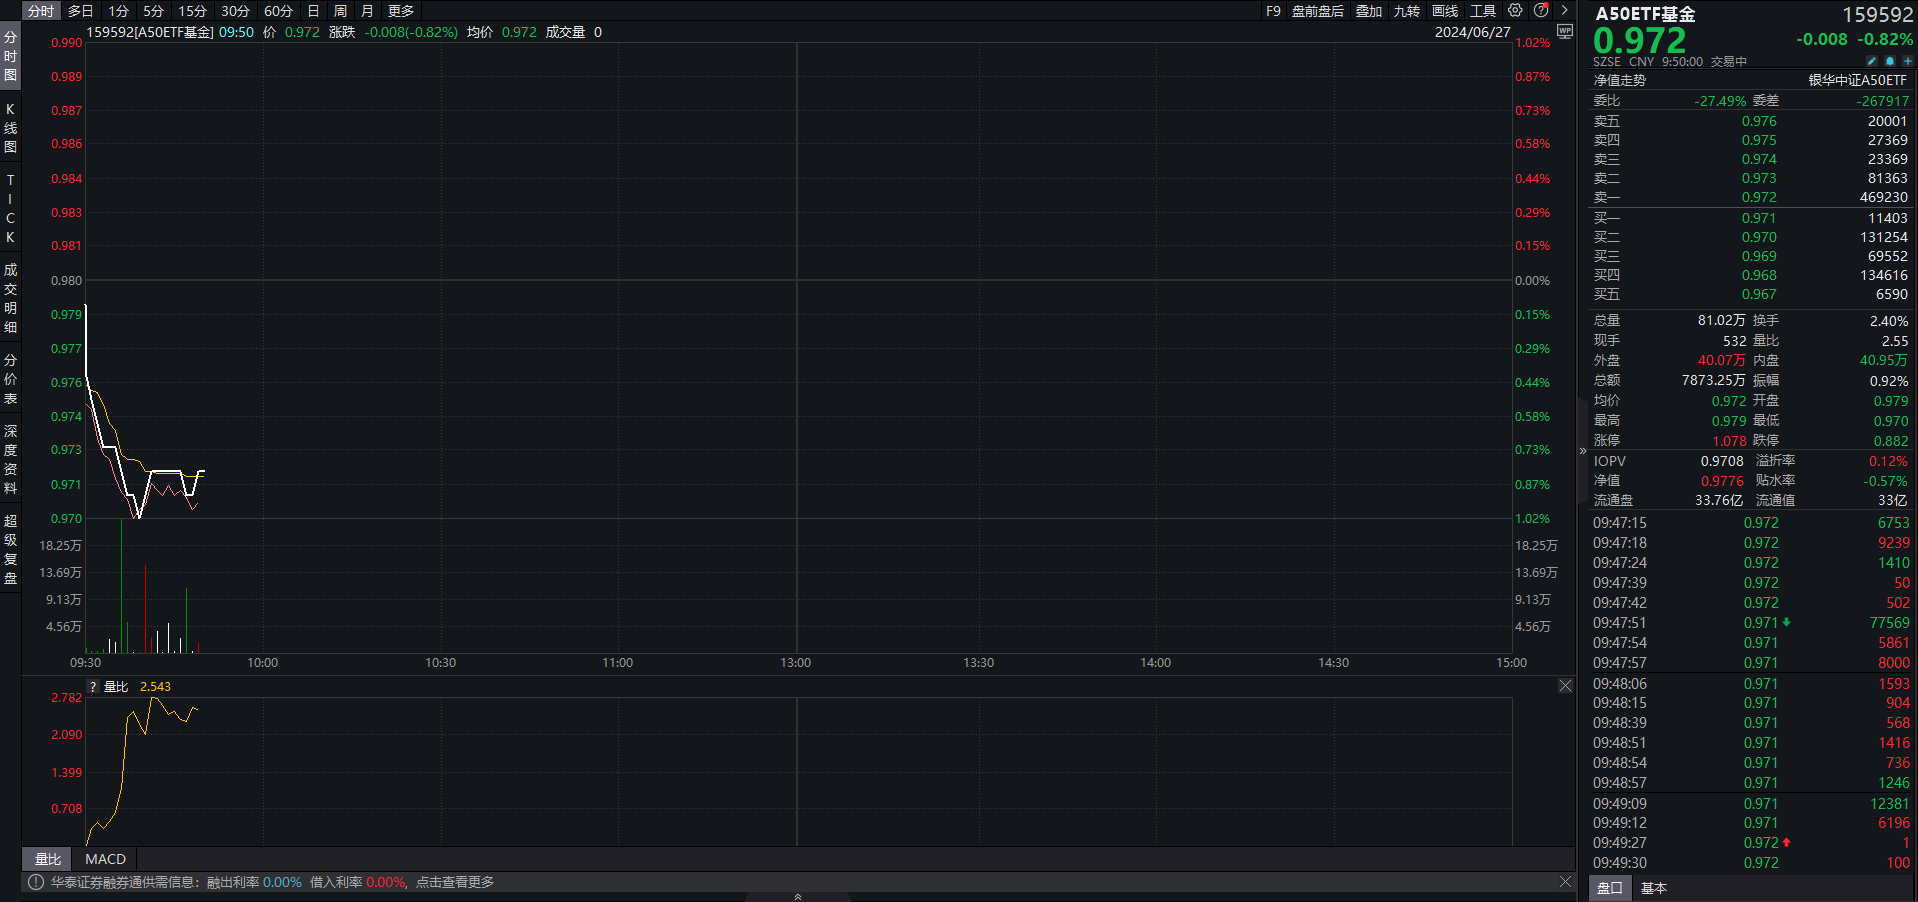Expand the 更多 periods dropdown
This screenshot has width=1918, height=902.
click(401, 11)
